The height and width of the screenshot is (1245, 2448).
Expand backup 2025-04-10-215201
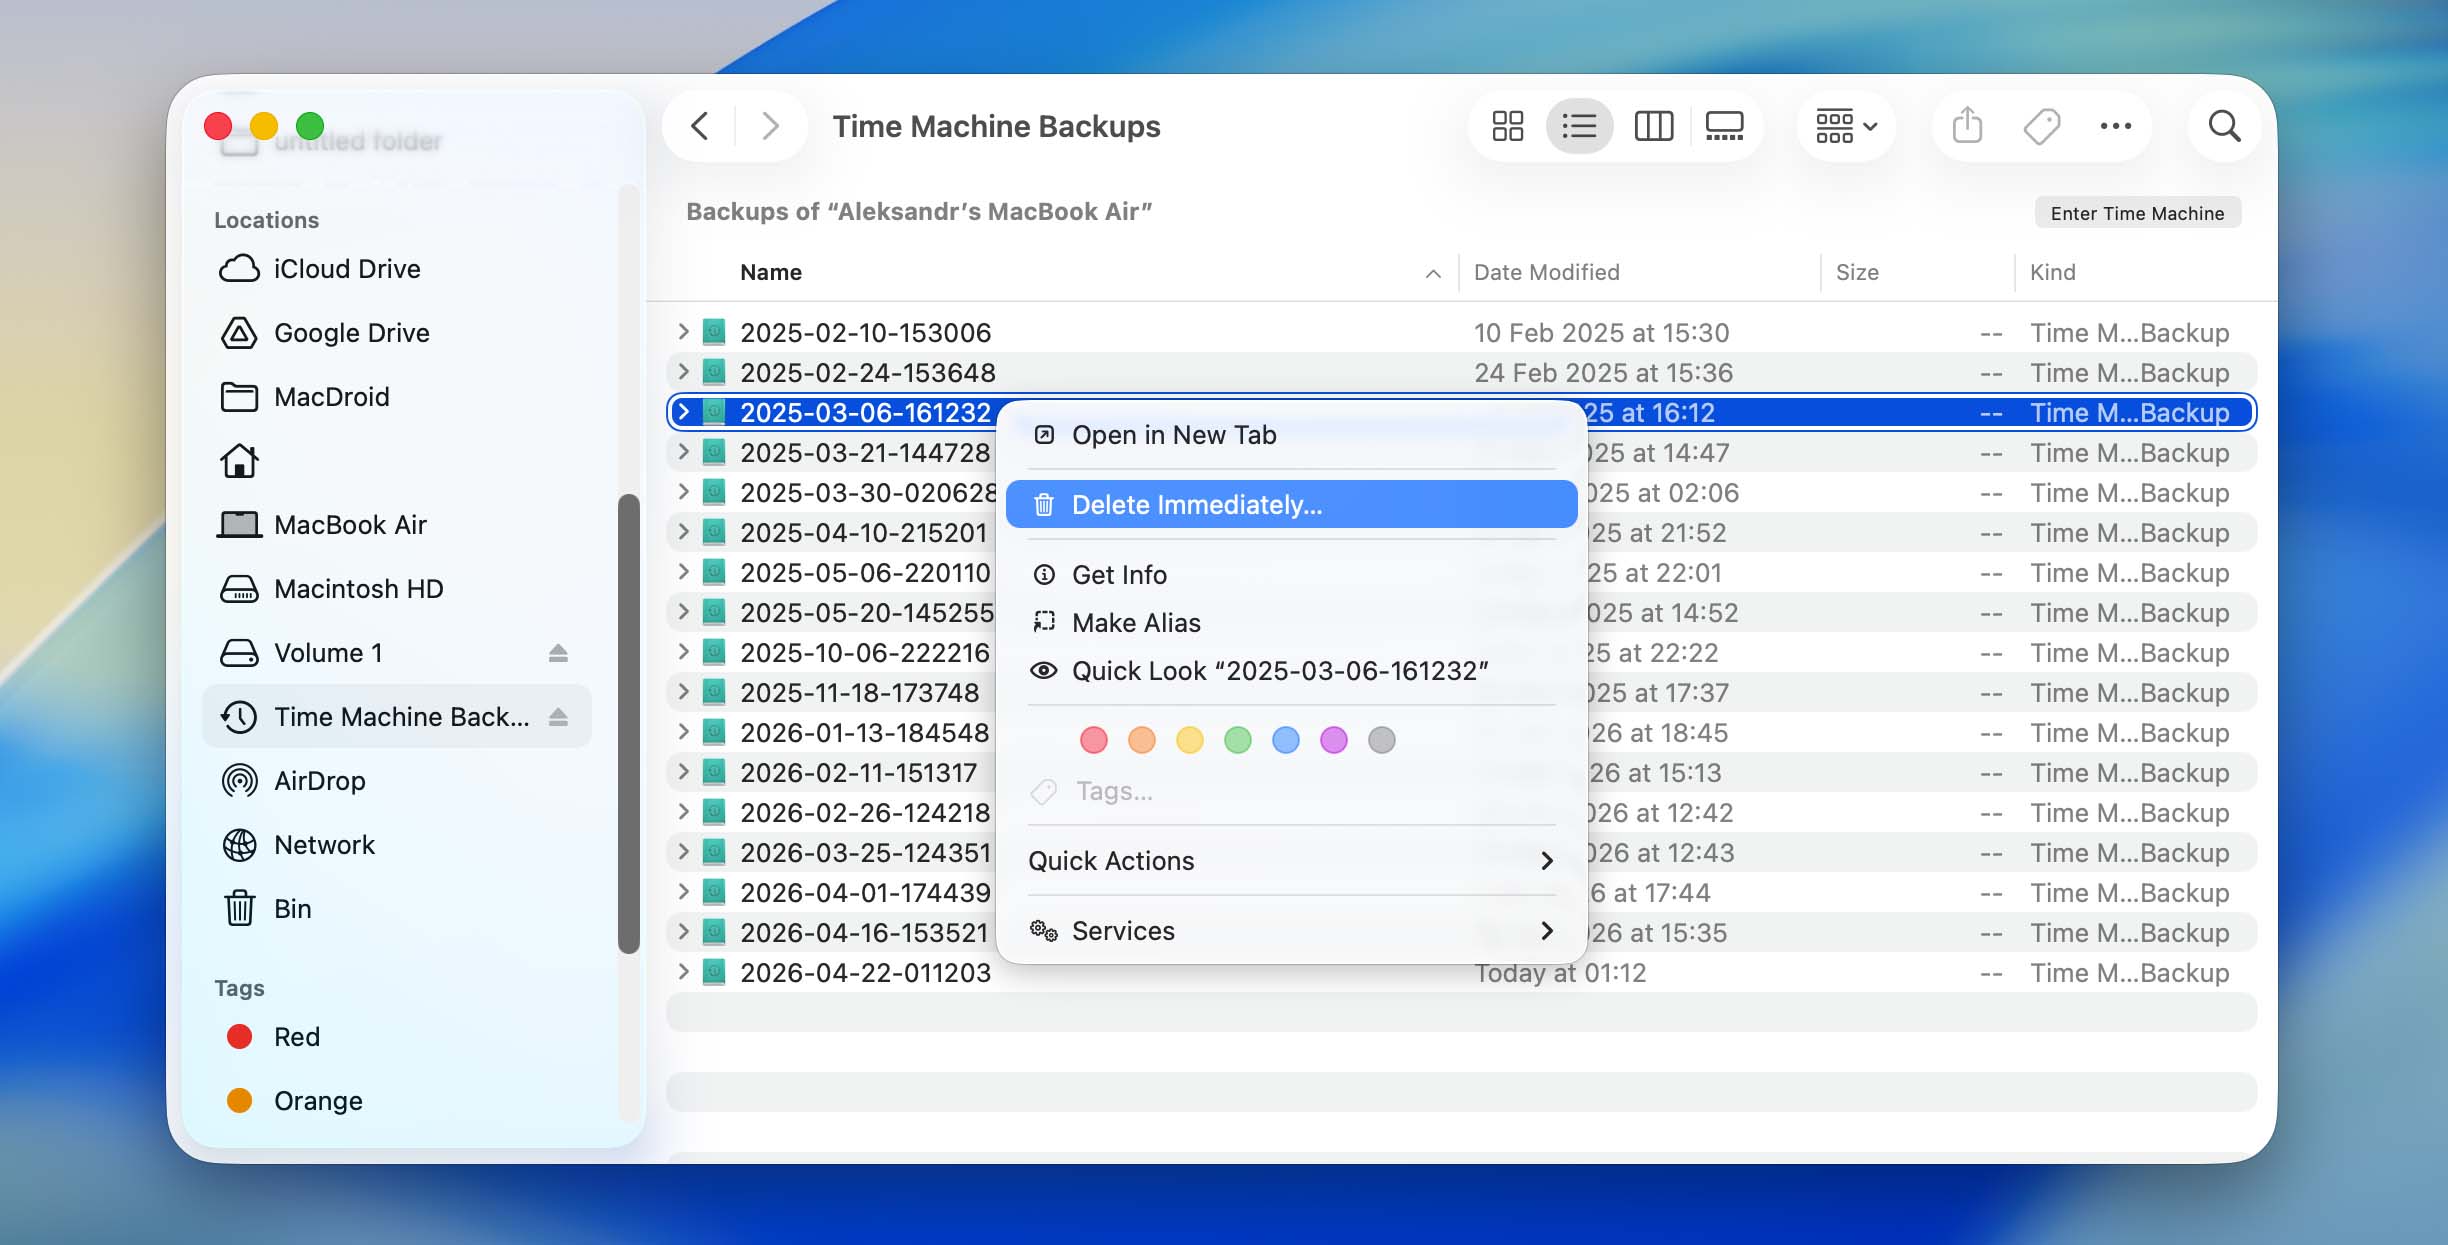click(x=683, y=531)
